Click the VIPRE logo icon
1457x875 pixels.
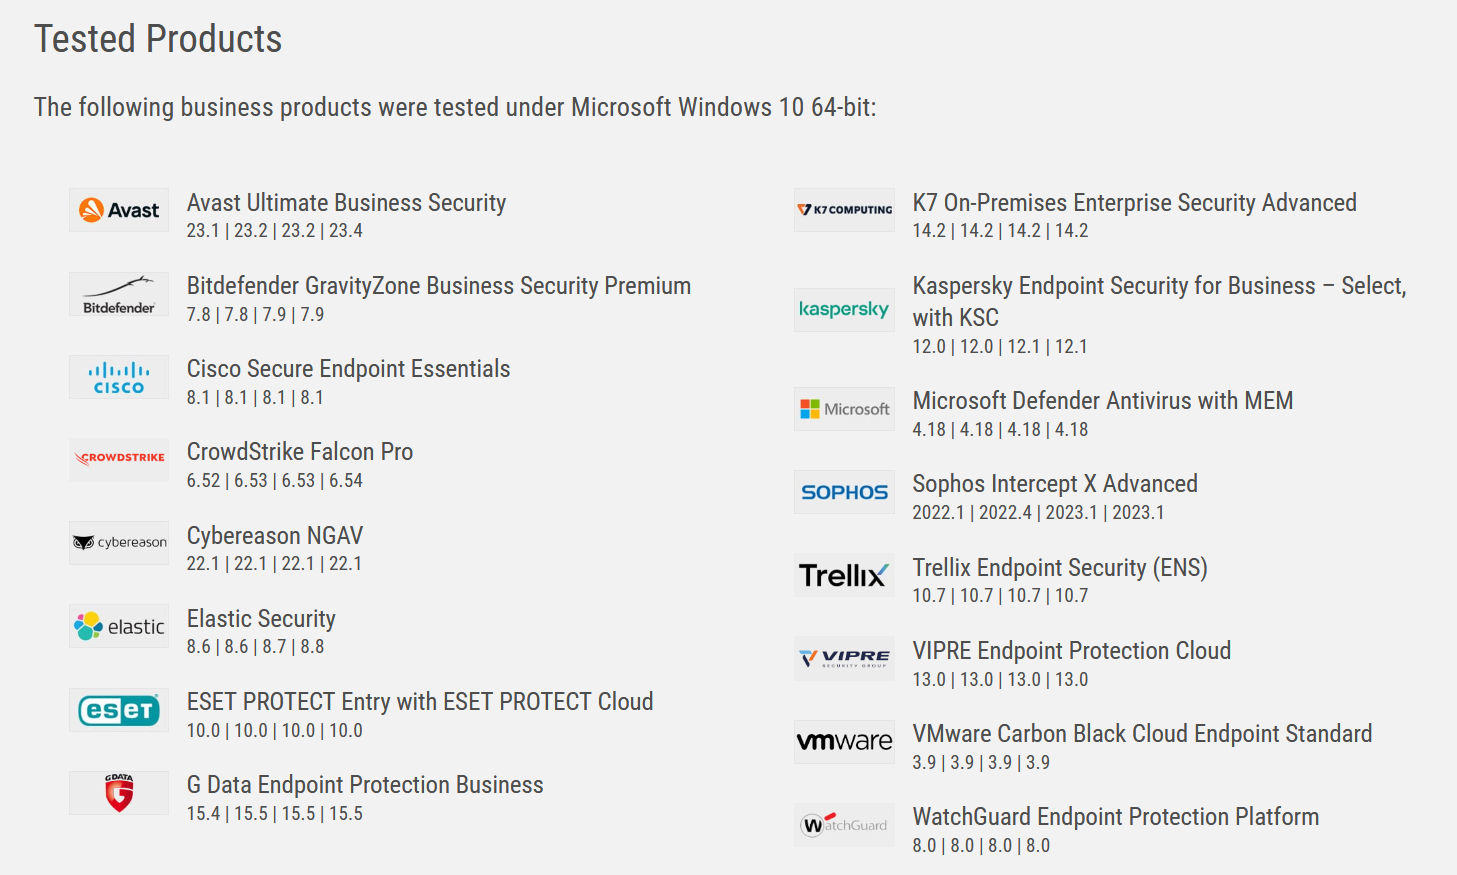[844, 658]
